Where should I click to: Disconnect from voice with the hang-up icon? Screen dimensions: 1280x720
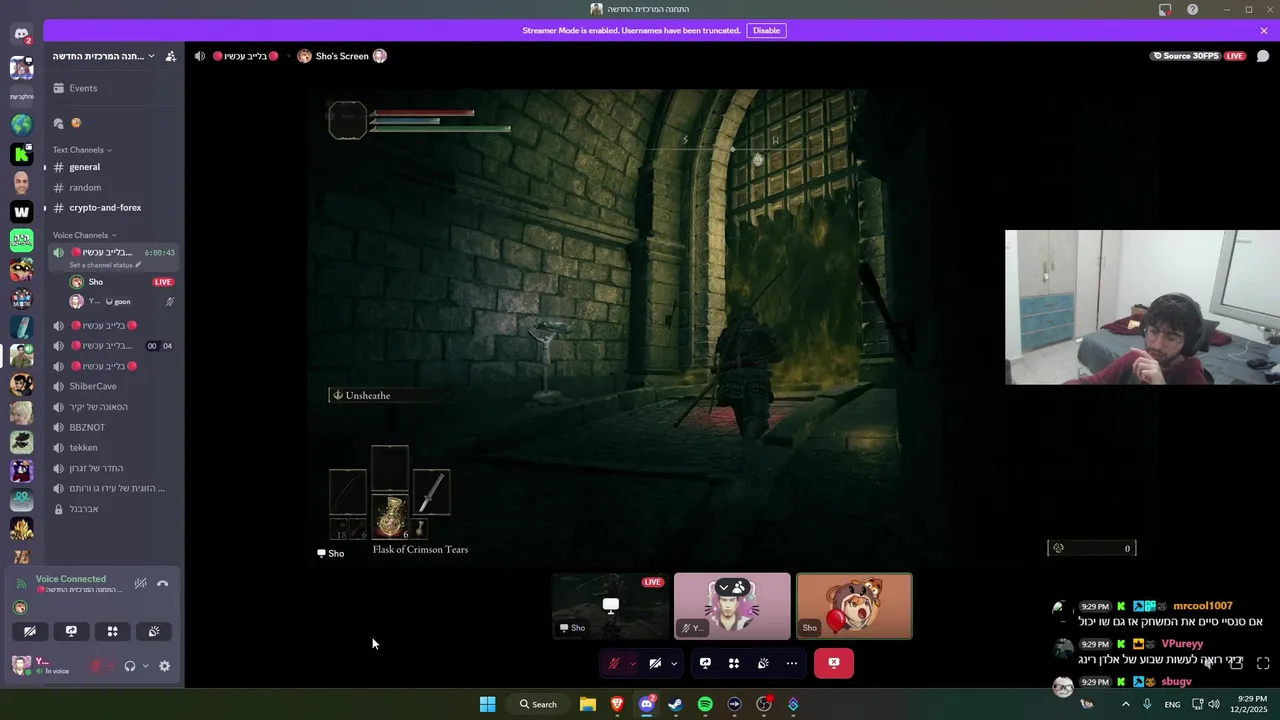(x=163, y=584)
